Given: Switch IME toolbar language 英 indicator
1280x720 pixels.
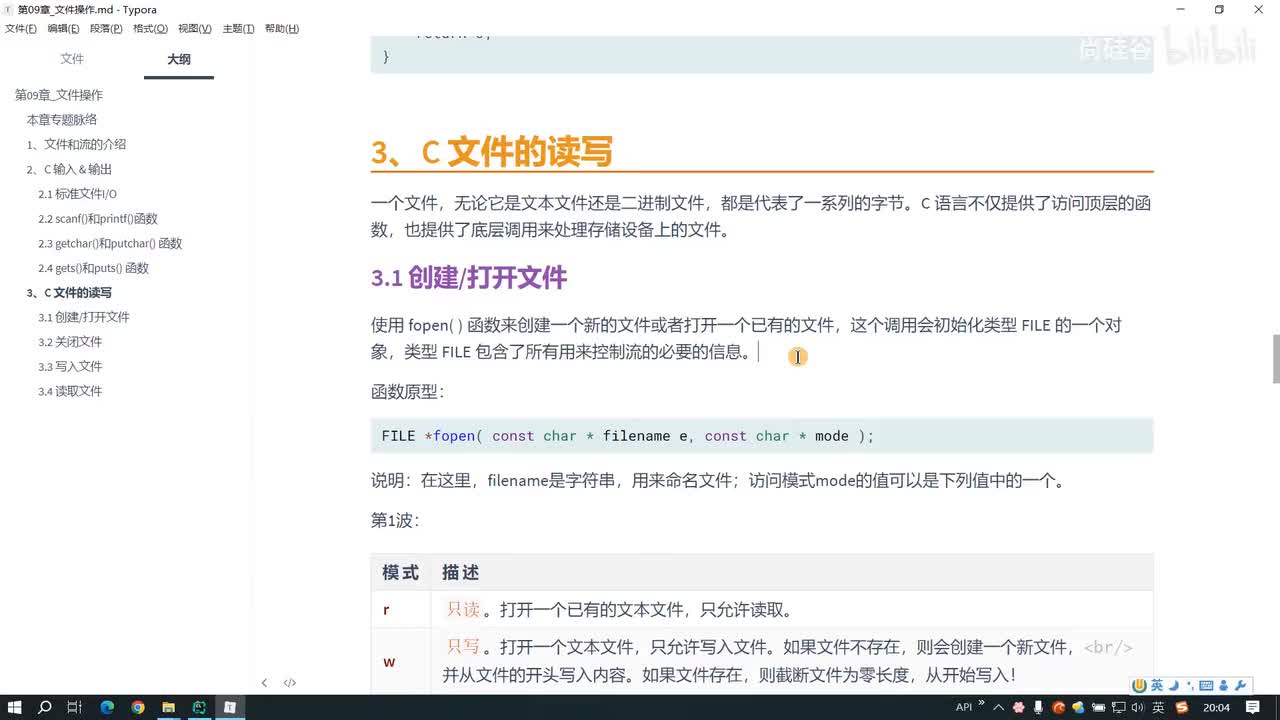Looking at the screenshot, I should tap(1157, 685).
